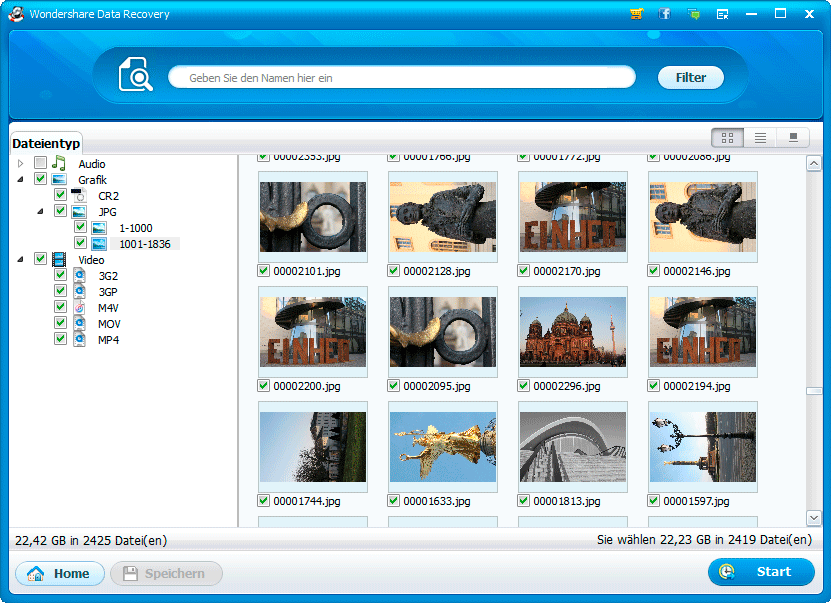Expand the Audio tree node
831x603 pixels.
[20, 163]
